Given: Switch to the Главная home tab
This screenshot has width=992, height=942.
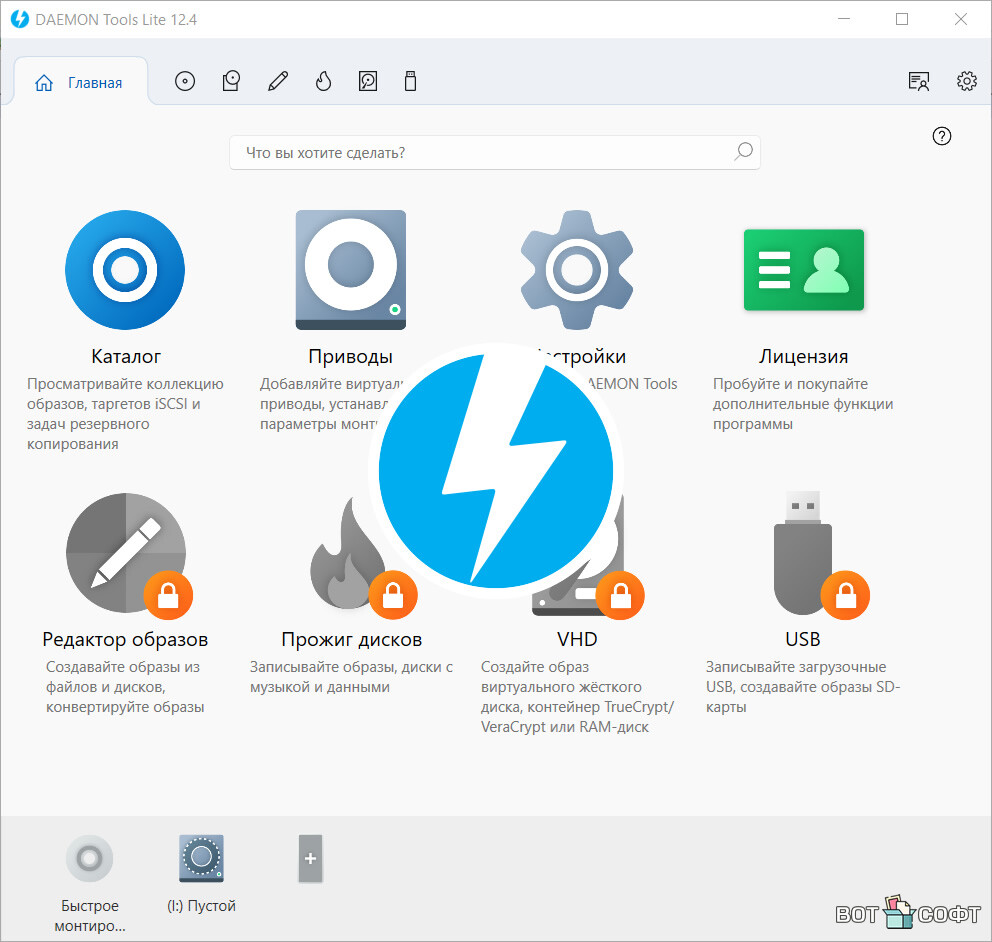Looking at the screenshot, I should (x=80, y=83).
